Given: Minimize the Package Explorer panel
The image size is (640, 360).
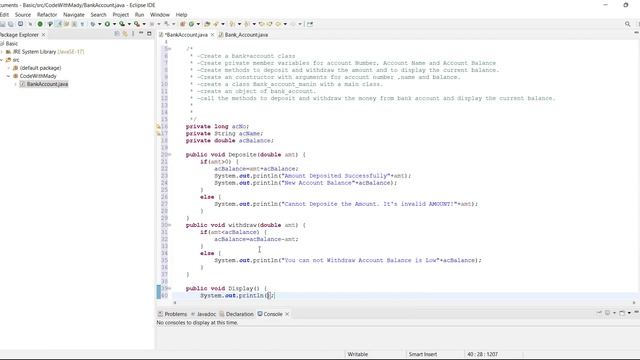Looking at the screenshot, I should point(141,33).
